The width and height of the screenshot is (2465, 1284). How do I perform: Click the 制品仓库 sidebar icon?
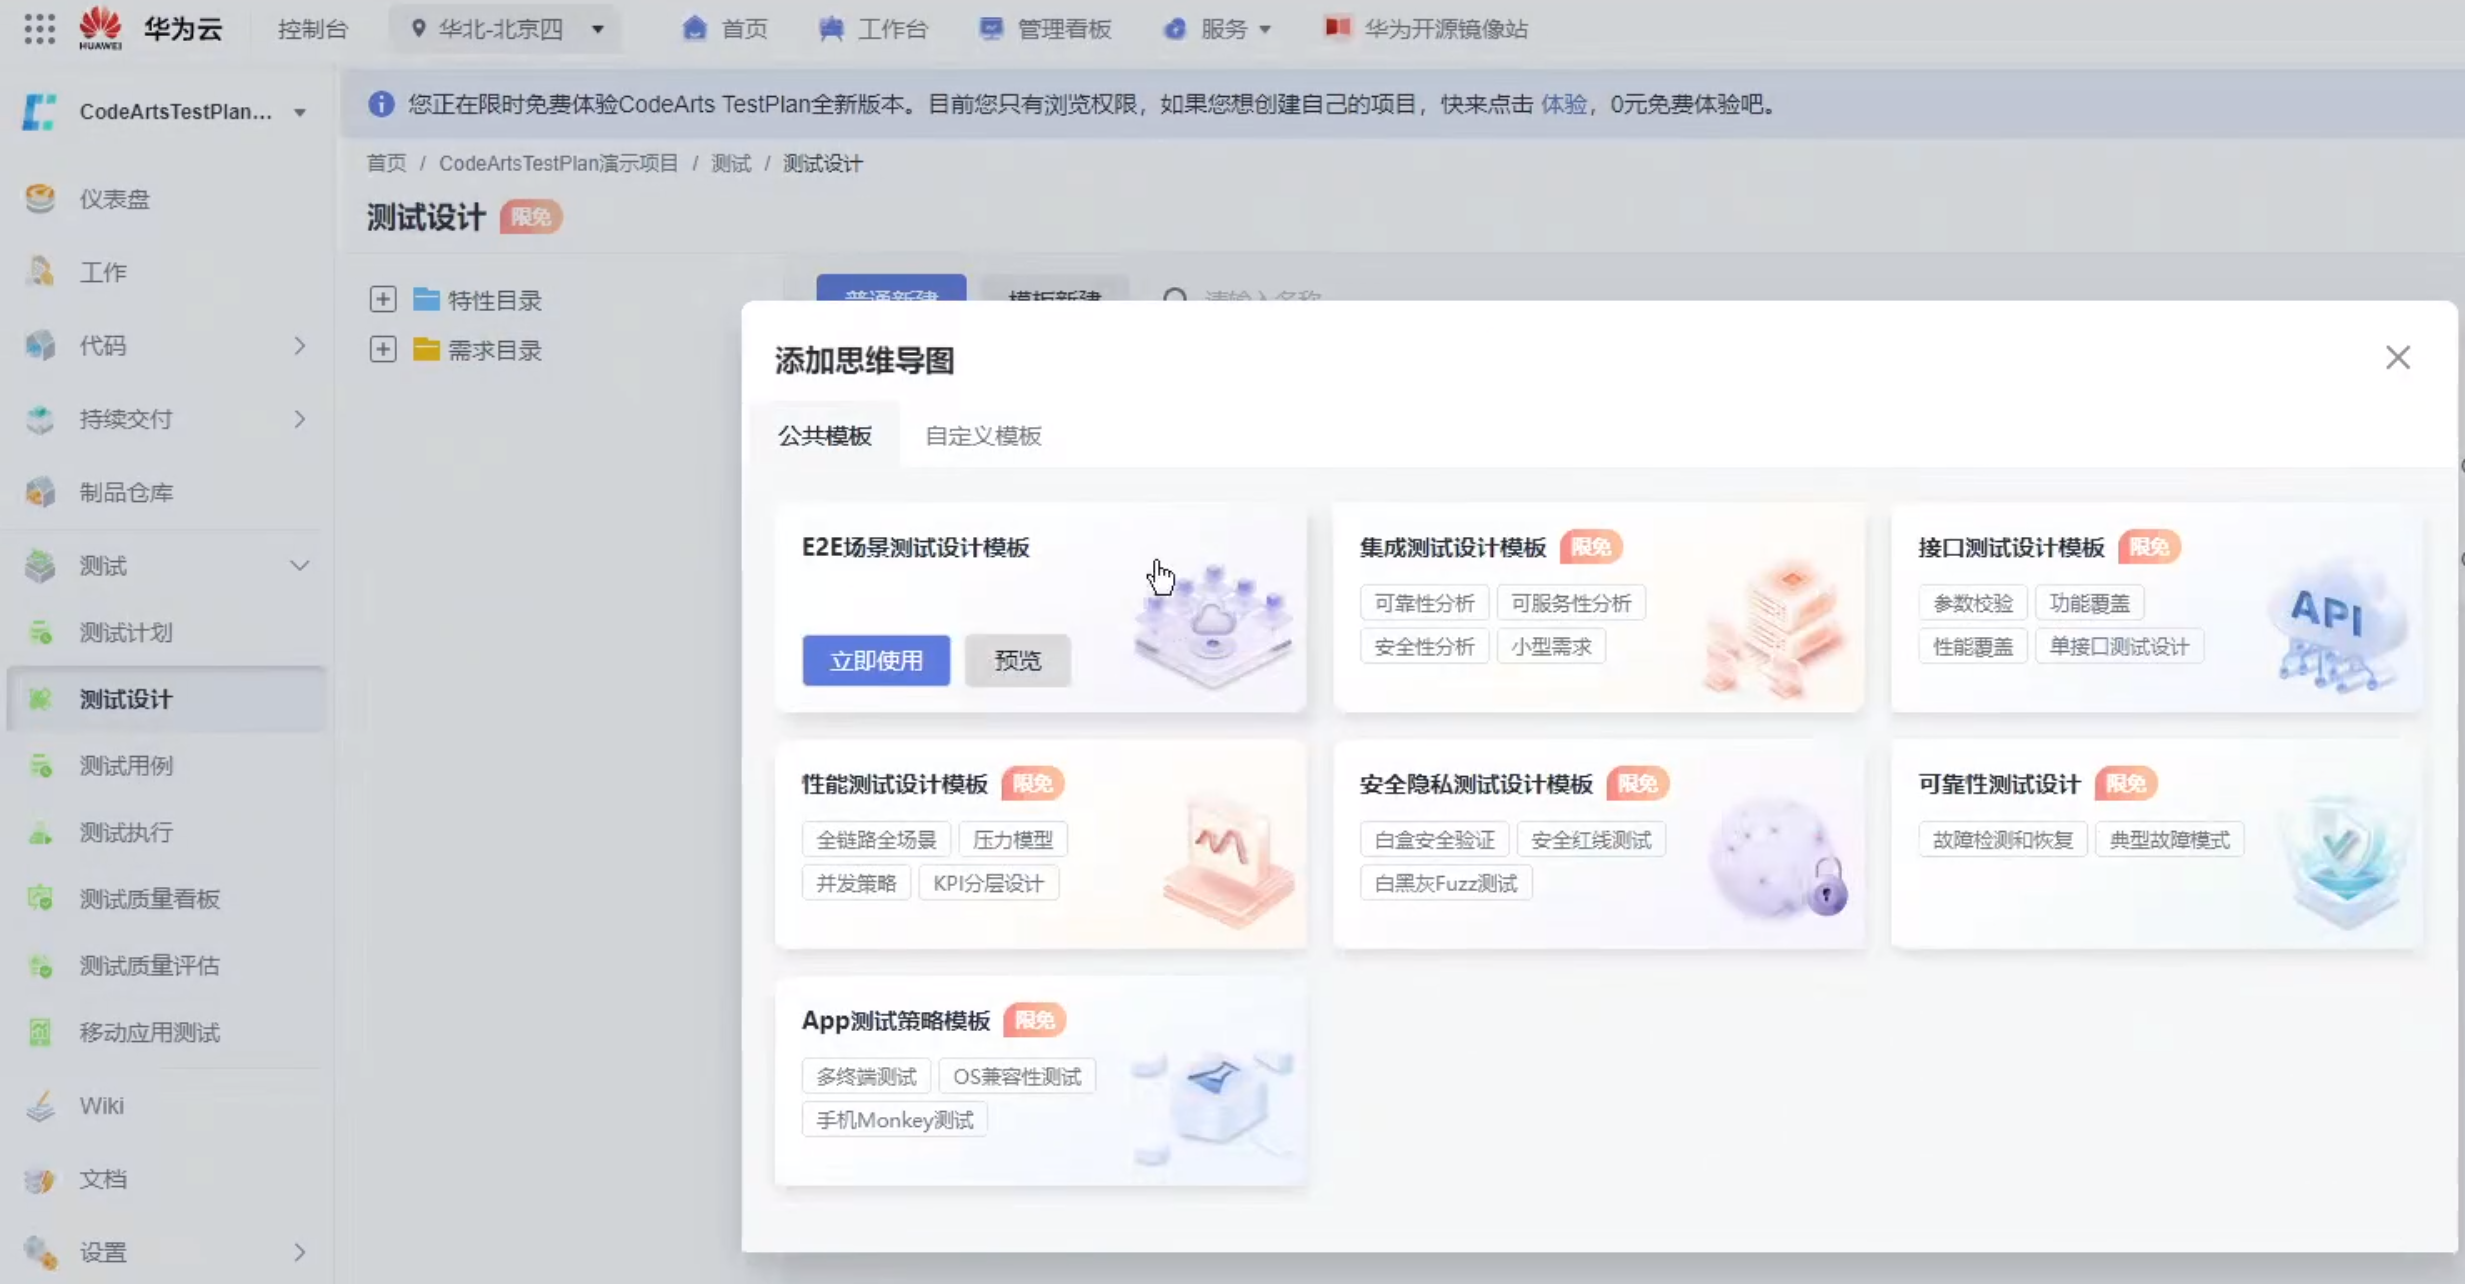(40, 492)
